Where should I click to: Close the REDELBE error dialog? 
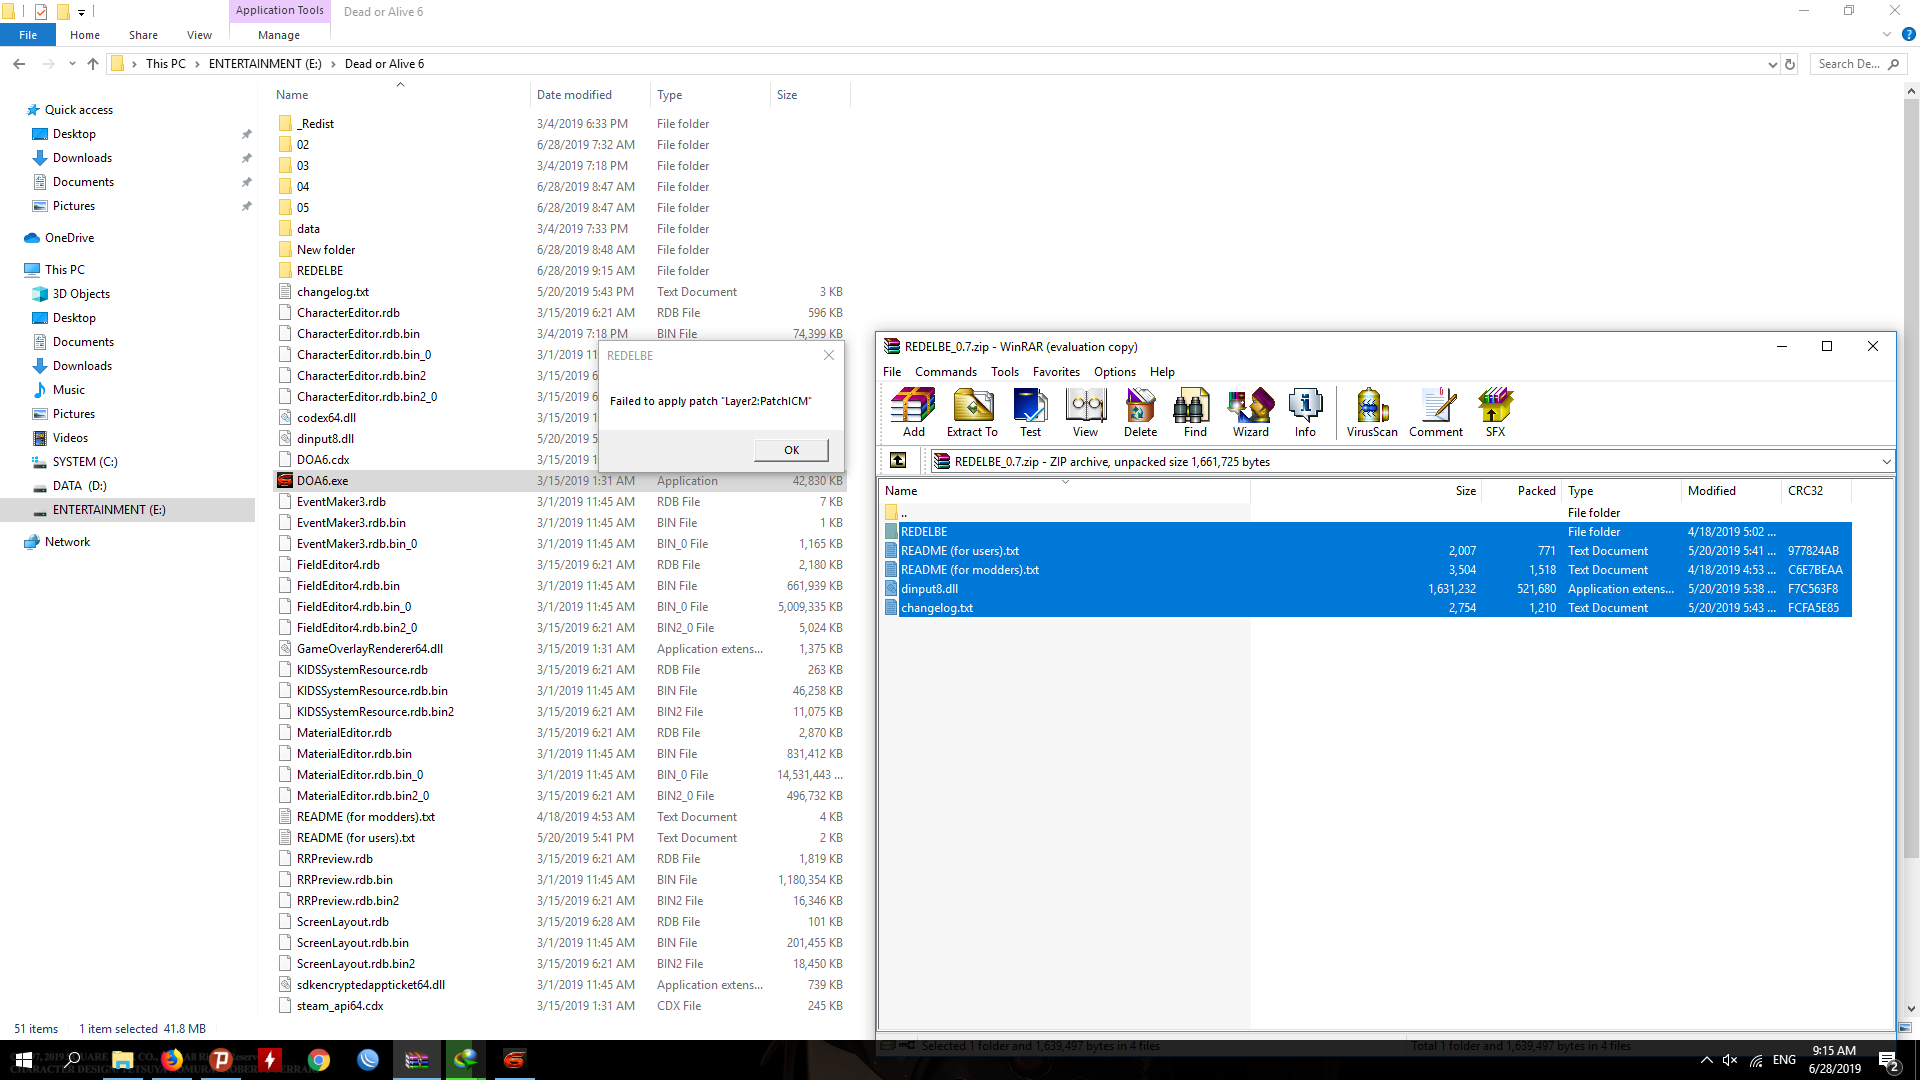829,355
